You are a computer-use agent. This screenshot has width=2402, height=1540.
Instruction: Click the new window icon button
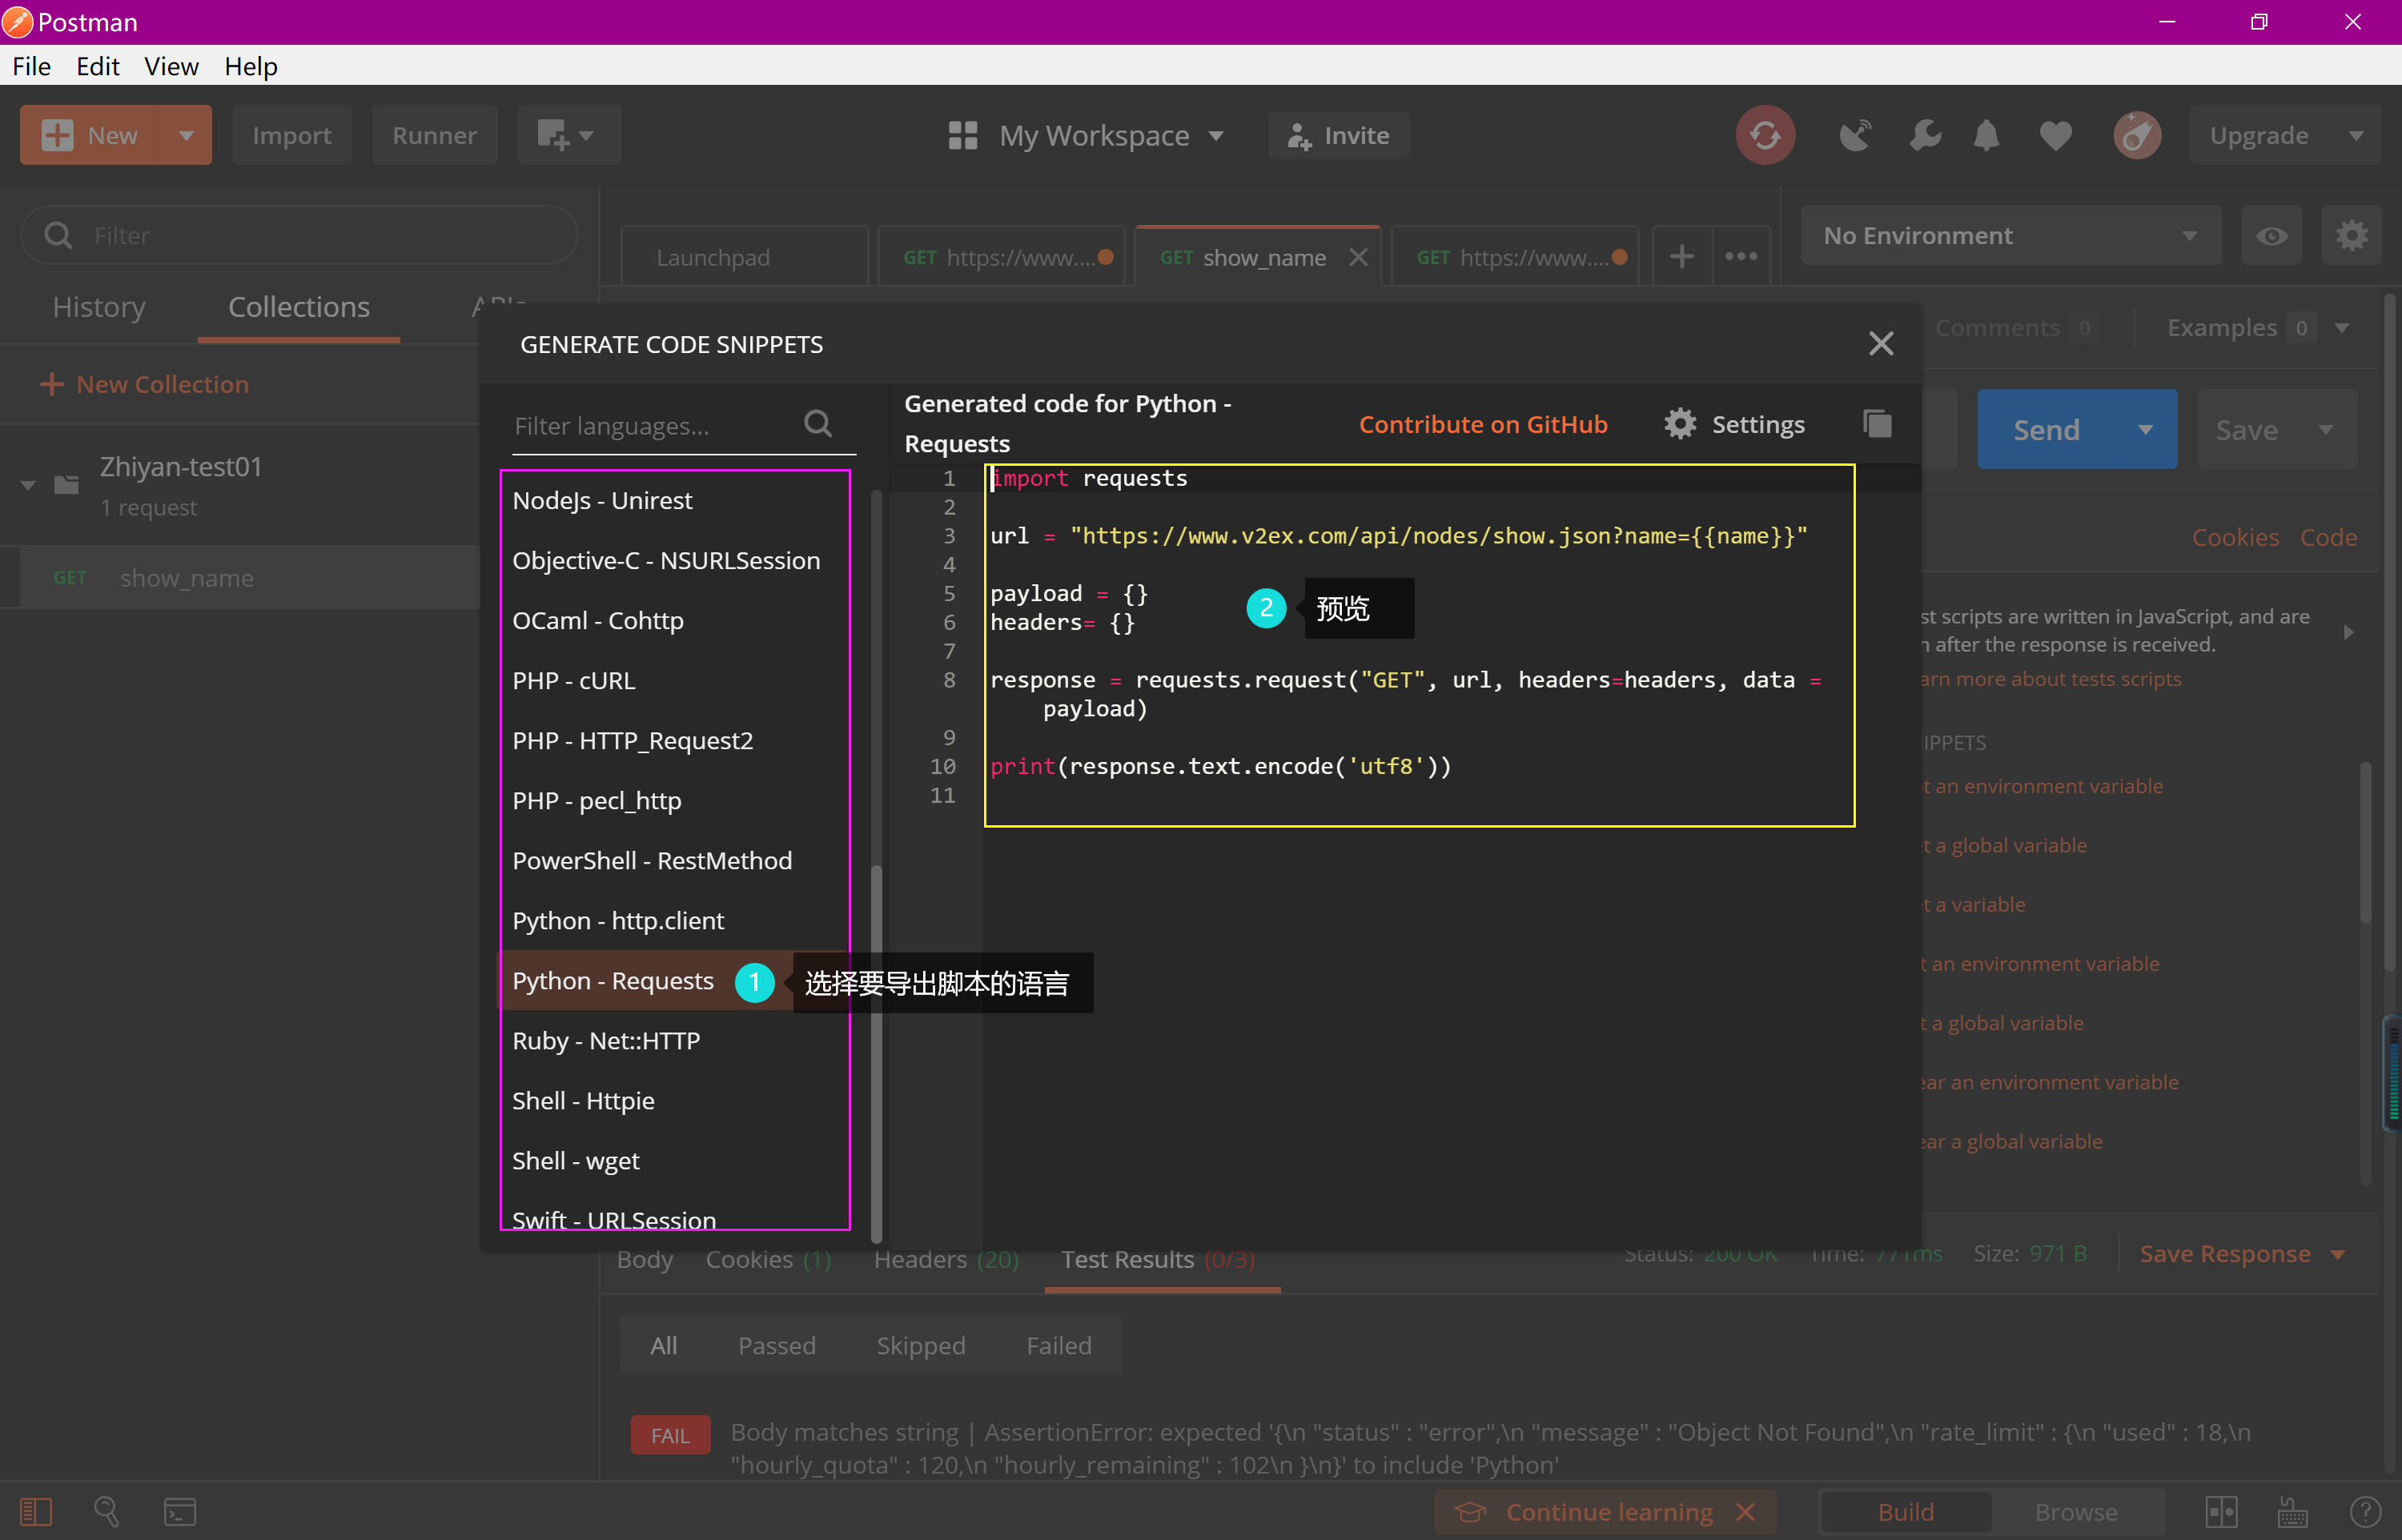tap(569, 135)
